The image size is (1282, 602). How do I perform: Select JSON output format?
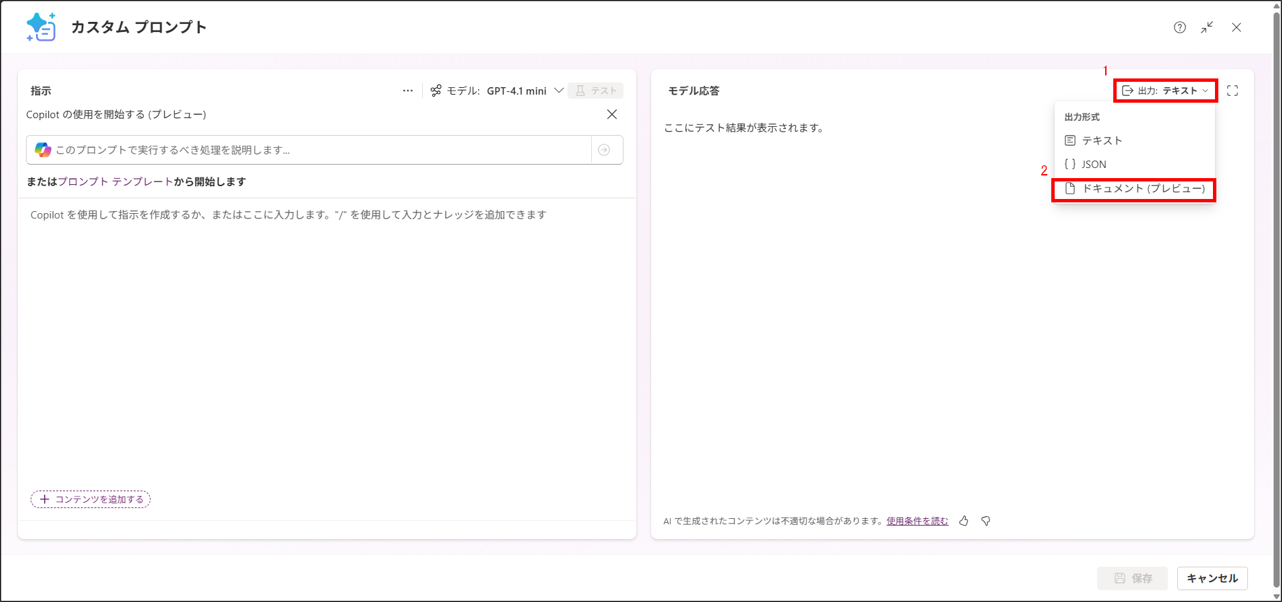1094,165
